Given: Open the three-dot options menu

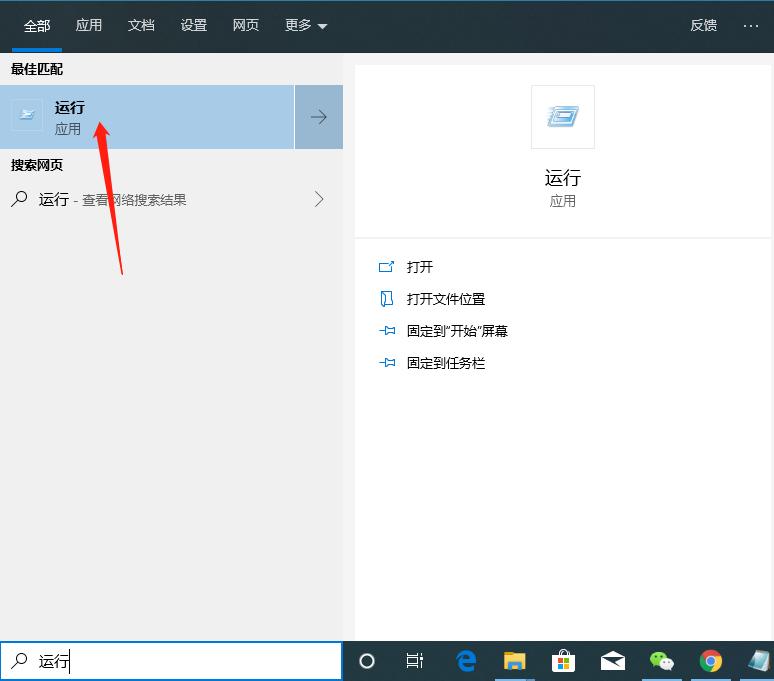Looking at the screenshot, I should coord(751,26).
